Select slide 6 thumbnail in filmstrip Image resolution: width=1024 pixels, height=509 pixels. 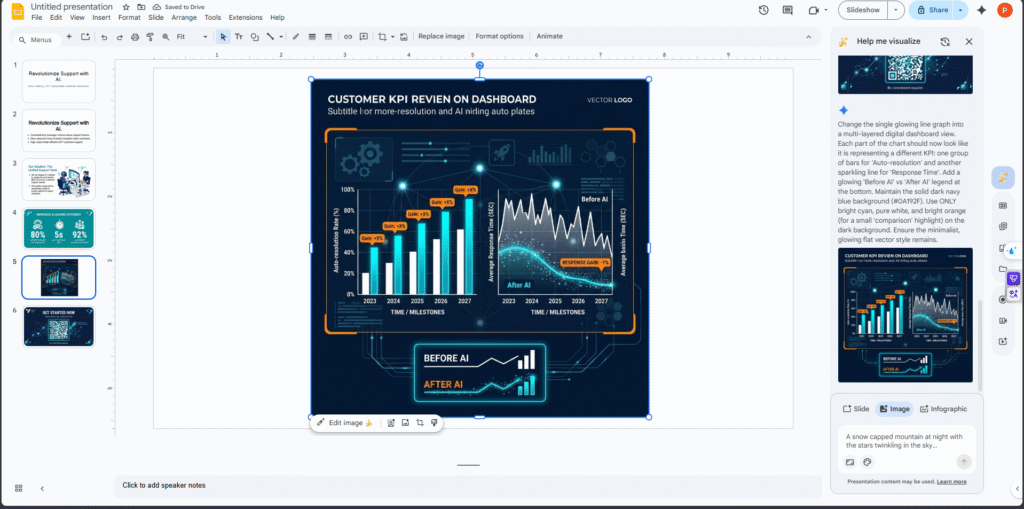point(59,327)
